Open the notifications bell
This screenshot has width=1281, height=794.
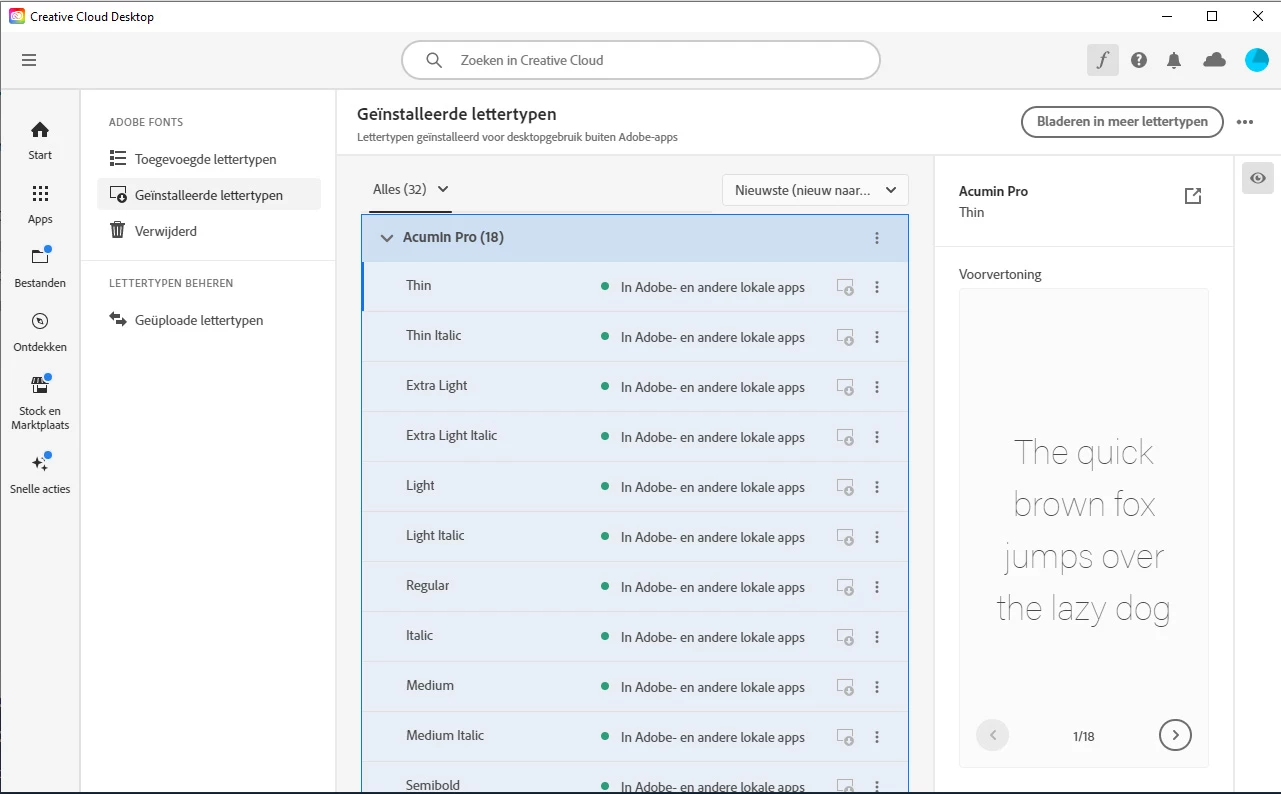tap(1174, 60)
